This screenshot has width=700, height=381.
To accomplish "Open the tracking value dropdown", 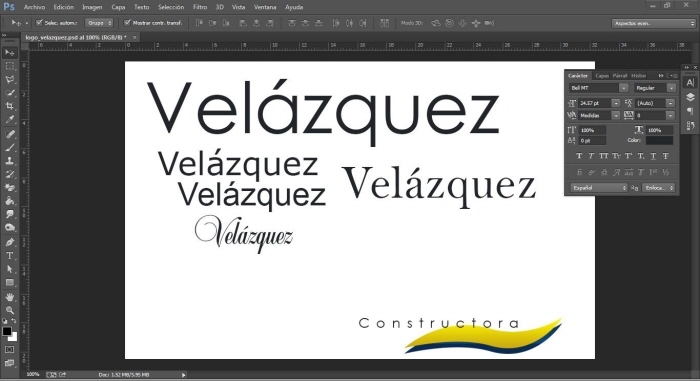I will [x=671, y=116].
